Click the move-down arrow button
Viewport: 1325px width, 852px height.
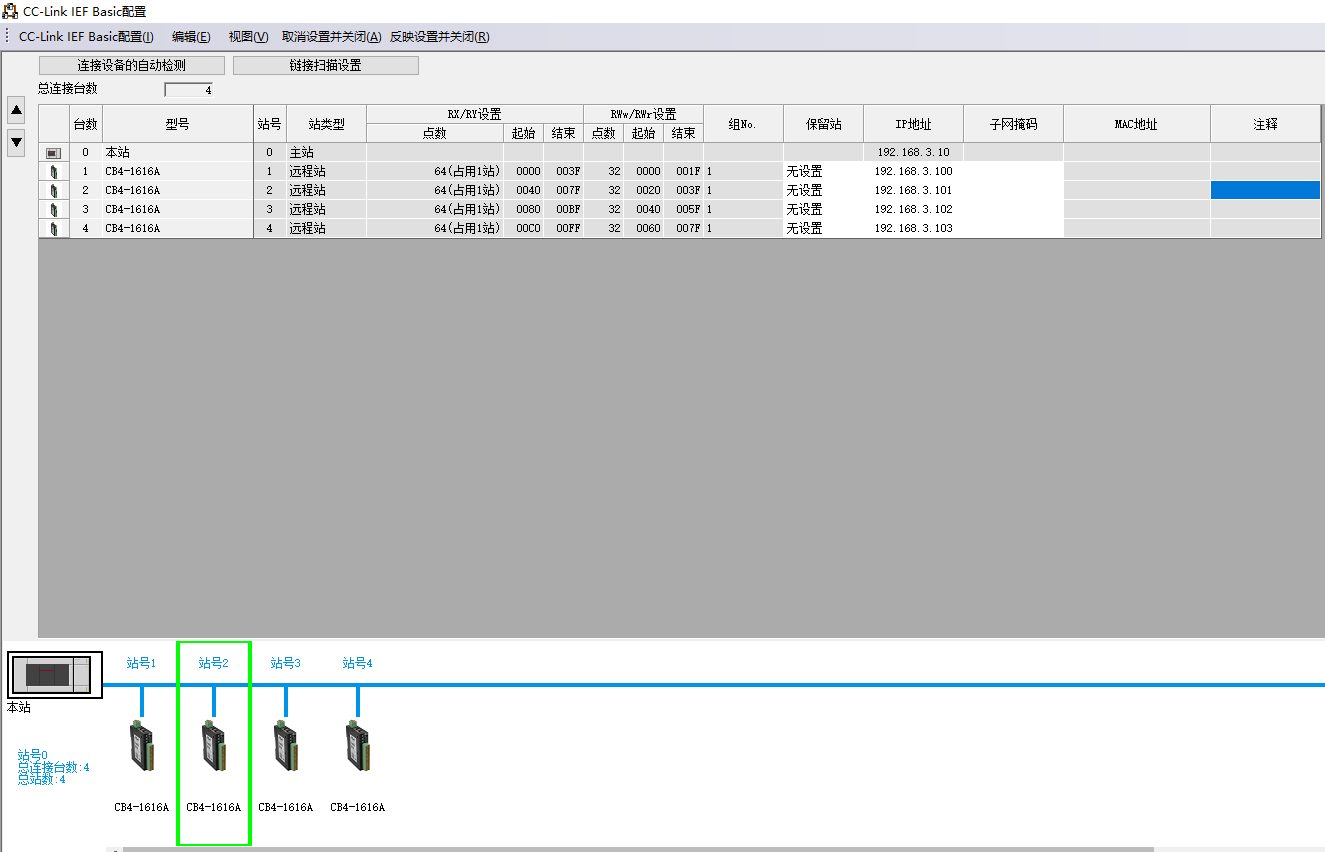16,142
